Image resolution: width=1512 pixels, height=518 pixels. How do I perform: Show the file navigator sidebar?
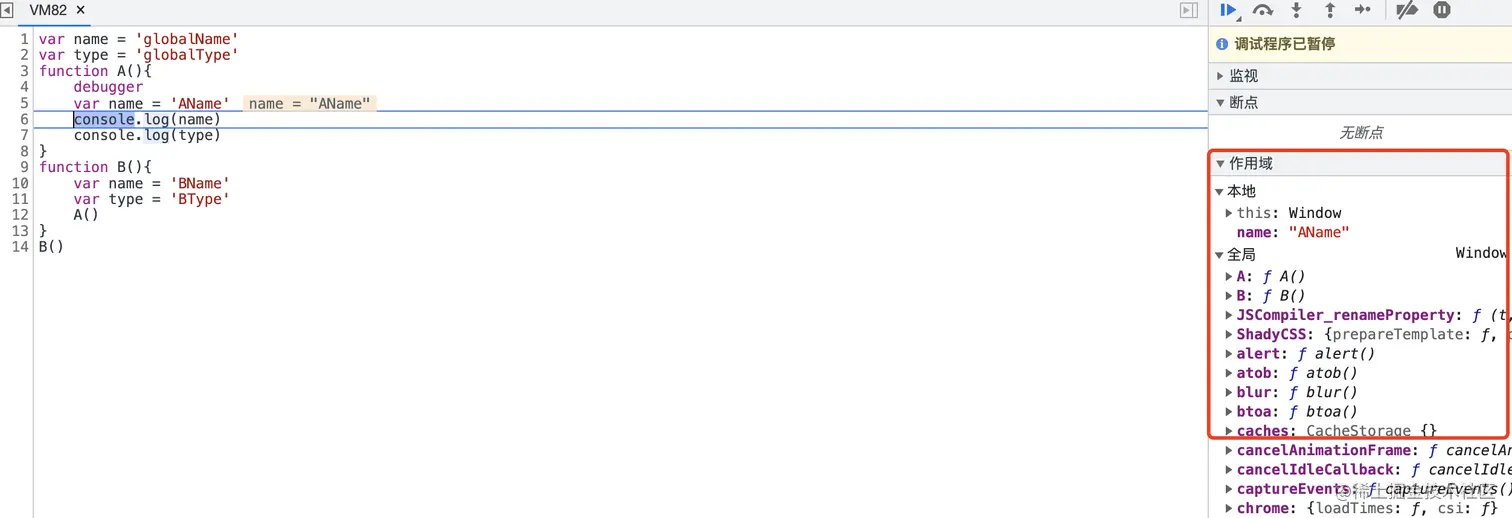7,10
